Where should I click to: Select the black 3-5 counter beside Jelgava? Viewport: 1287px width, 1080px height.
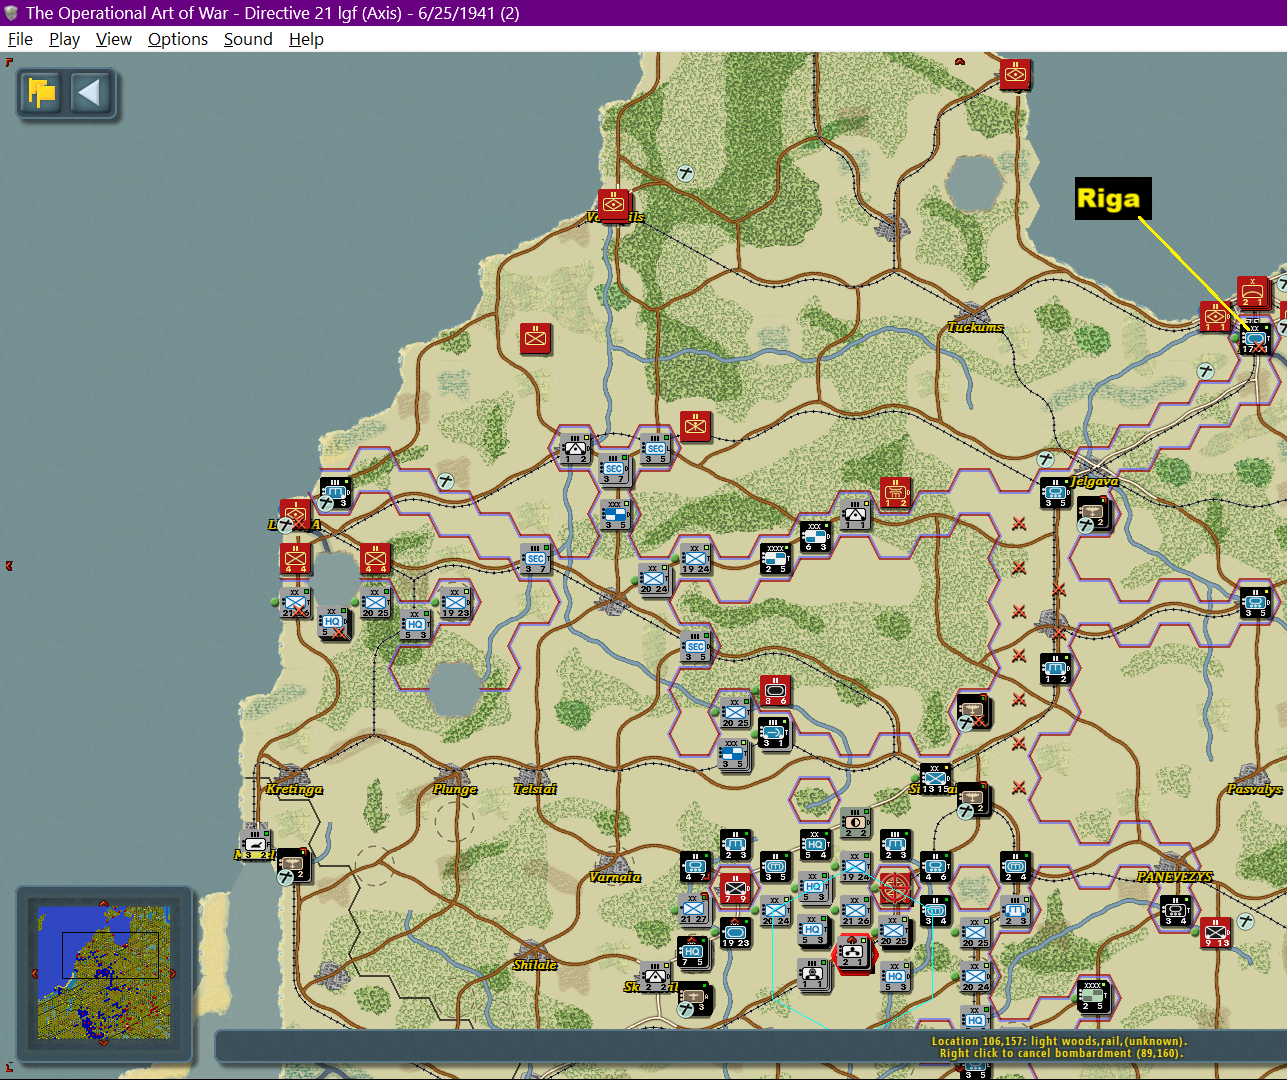point(1056,493)
